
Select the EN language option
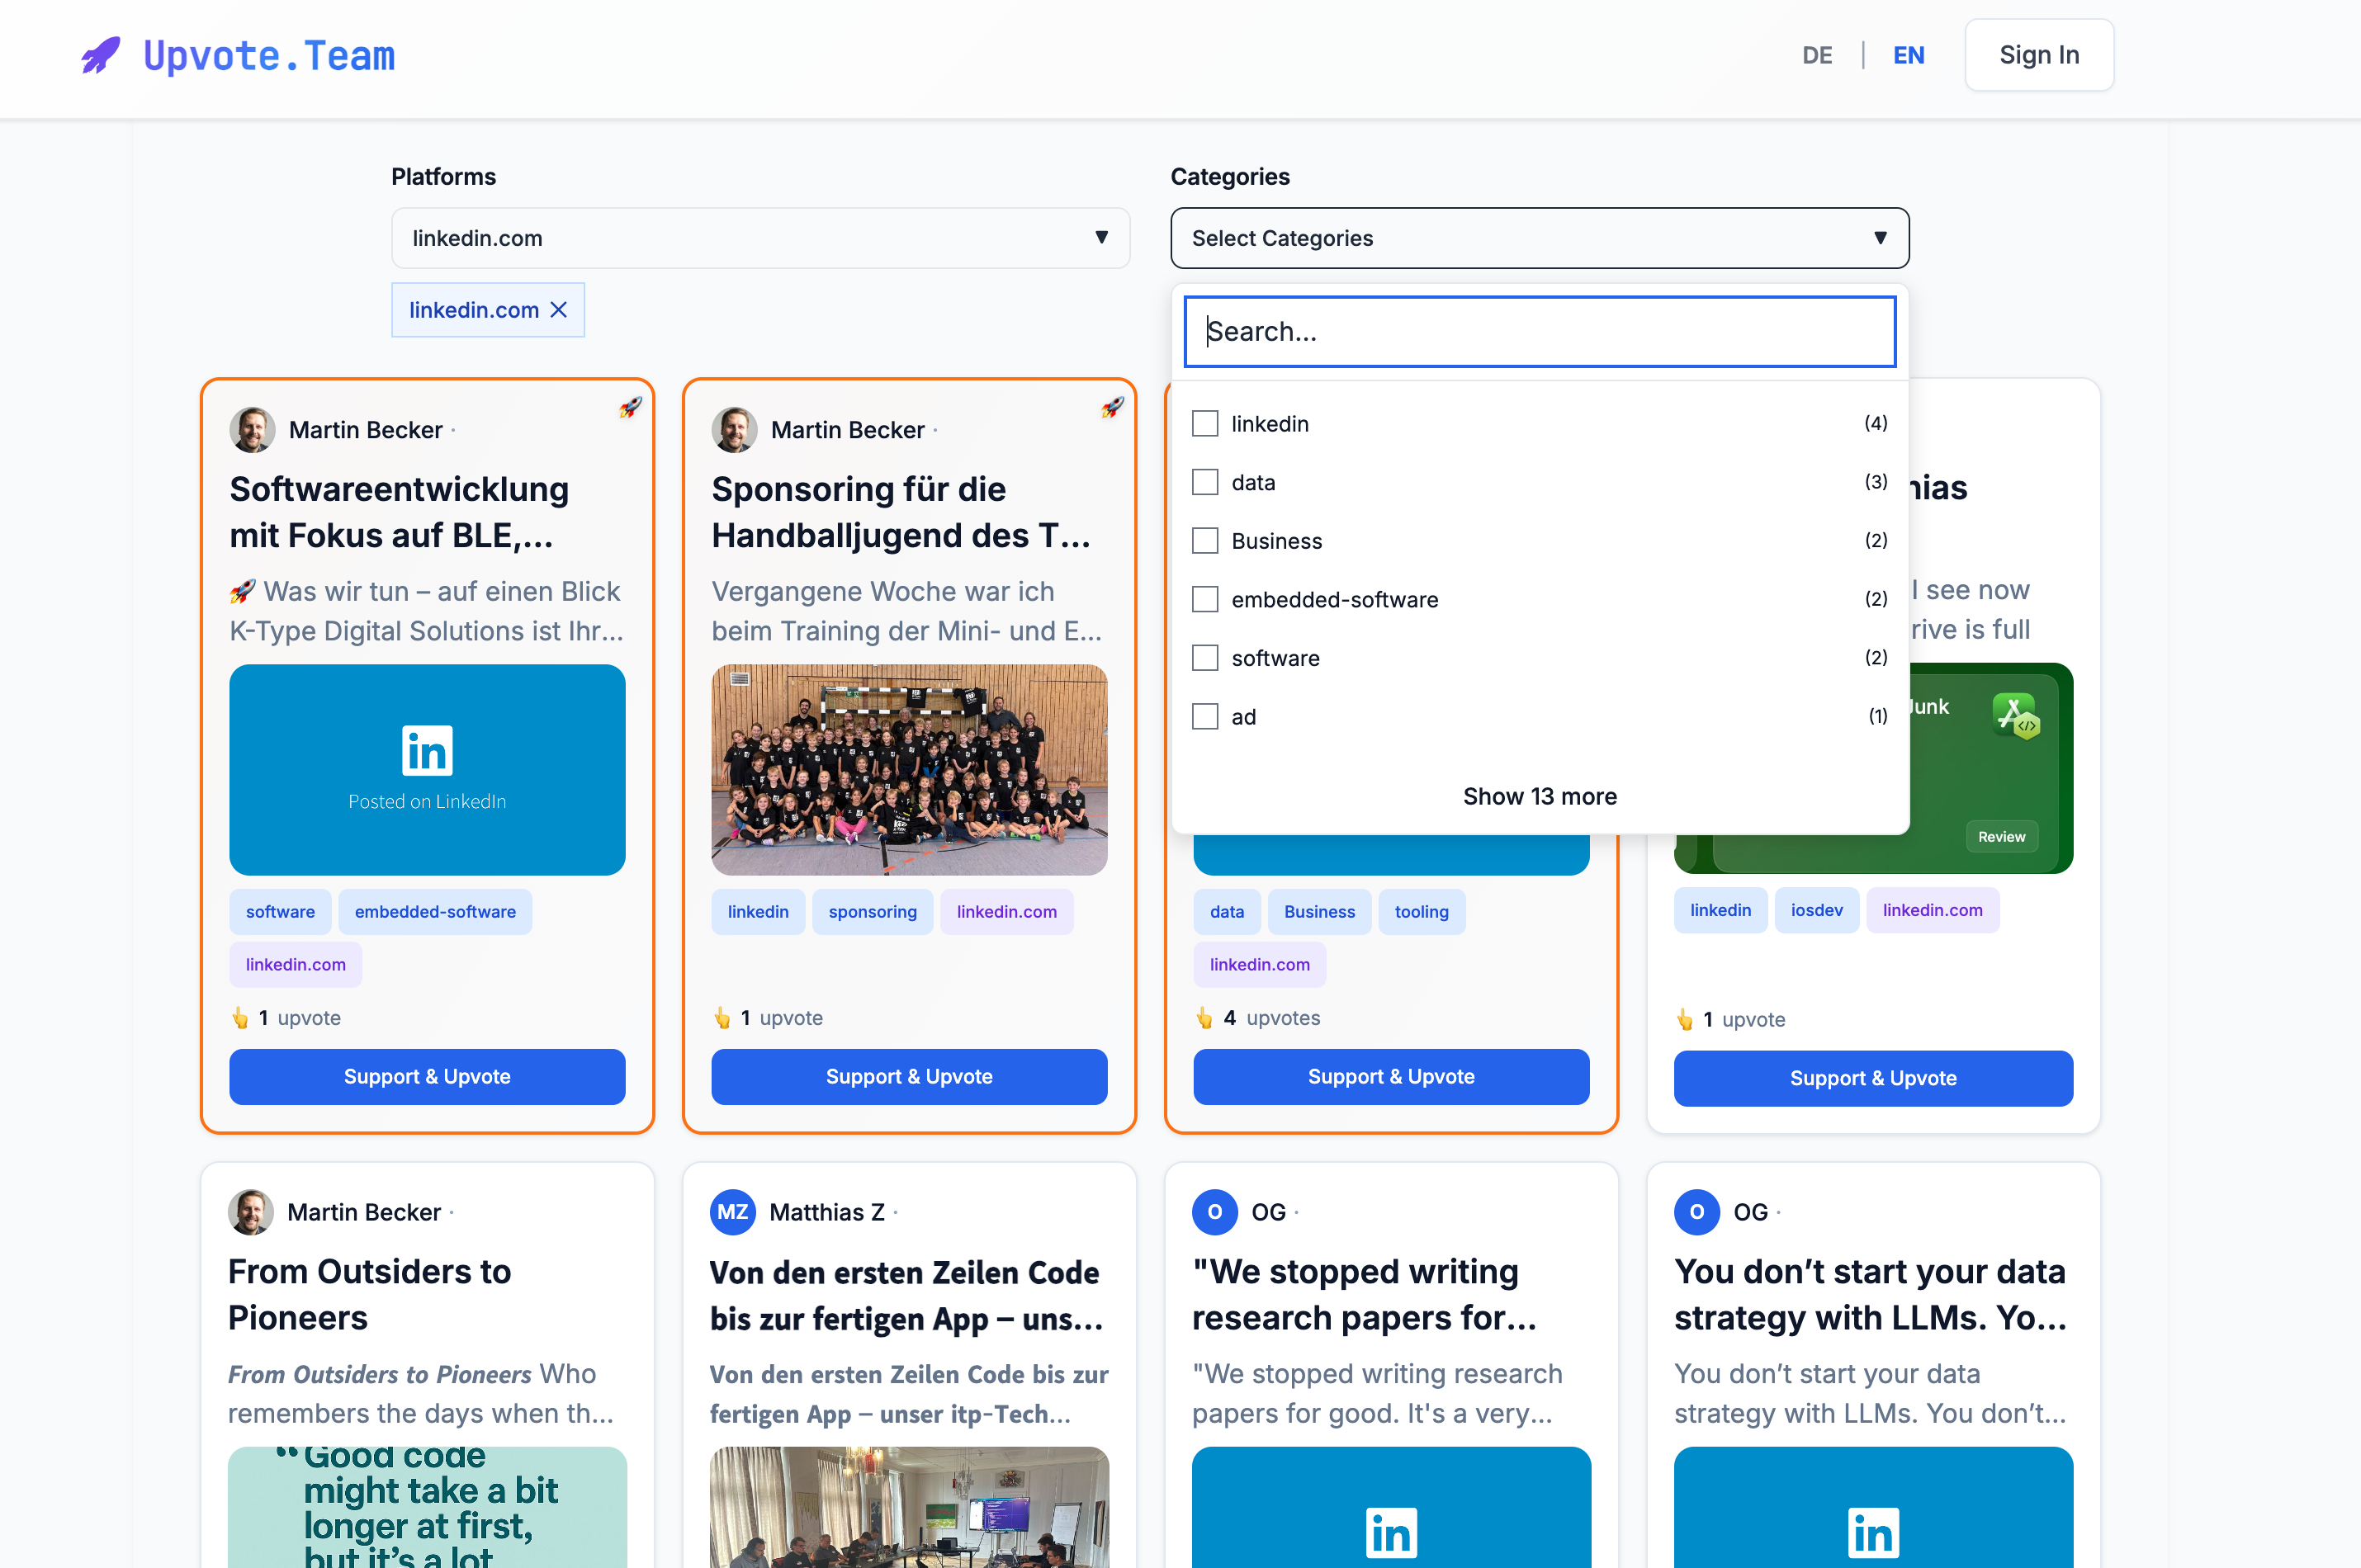[x=1908, y=55]
